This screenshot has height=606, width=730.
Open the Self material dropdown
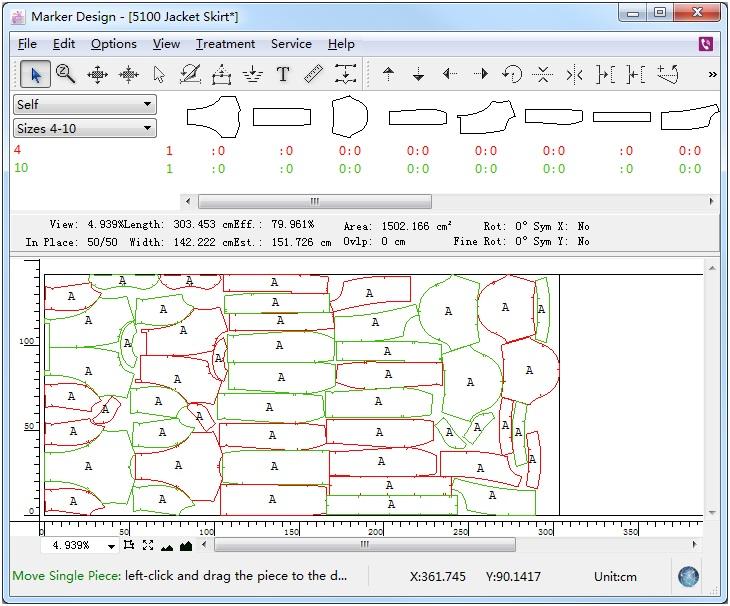(147, 104)
